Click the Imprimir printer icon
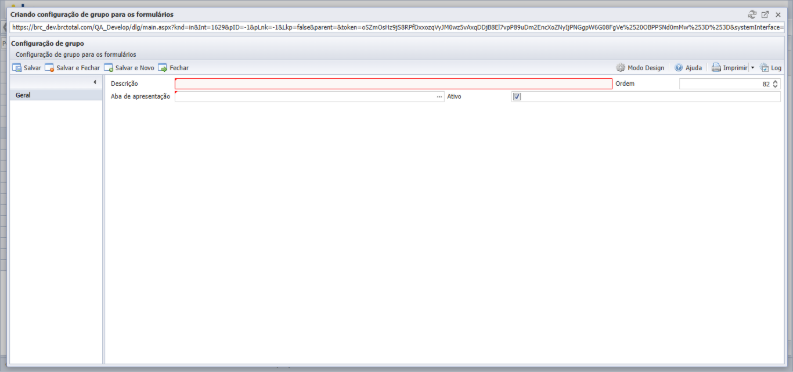The image size is (793, 372). click(x=716, y=68)
